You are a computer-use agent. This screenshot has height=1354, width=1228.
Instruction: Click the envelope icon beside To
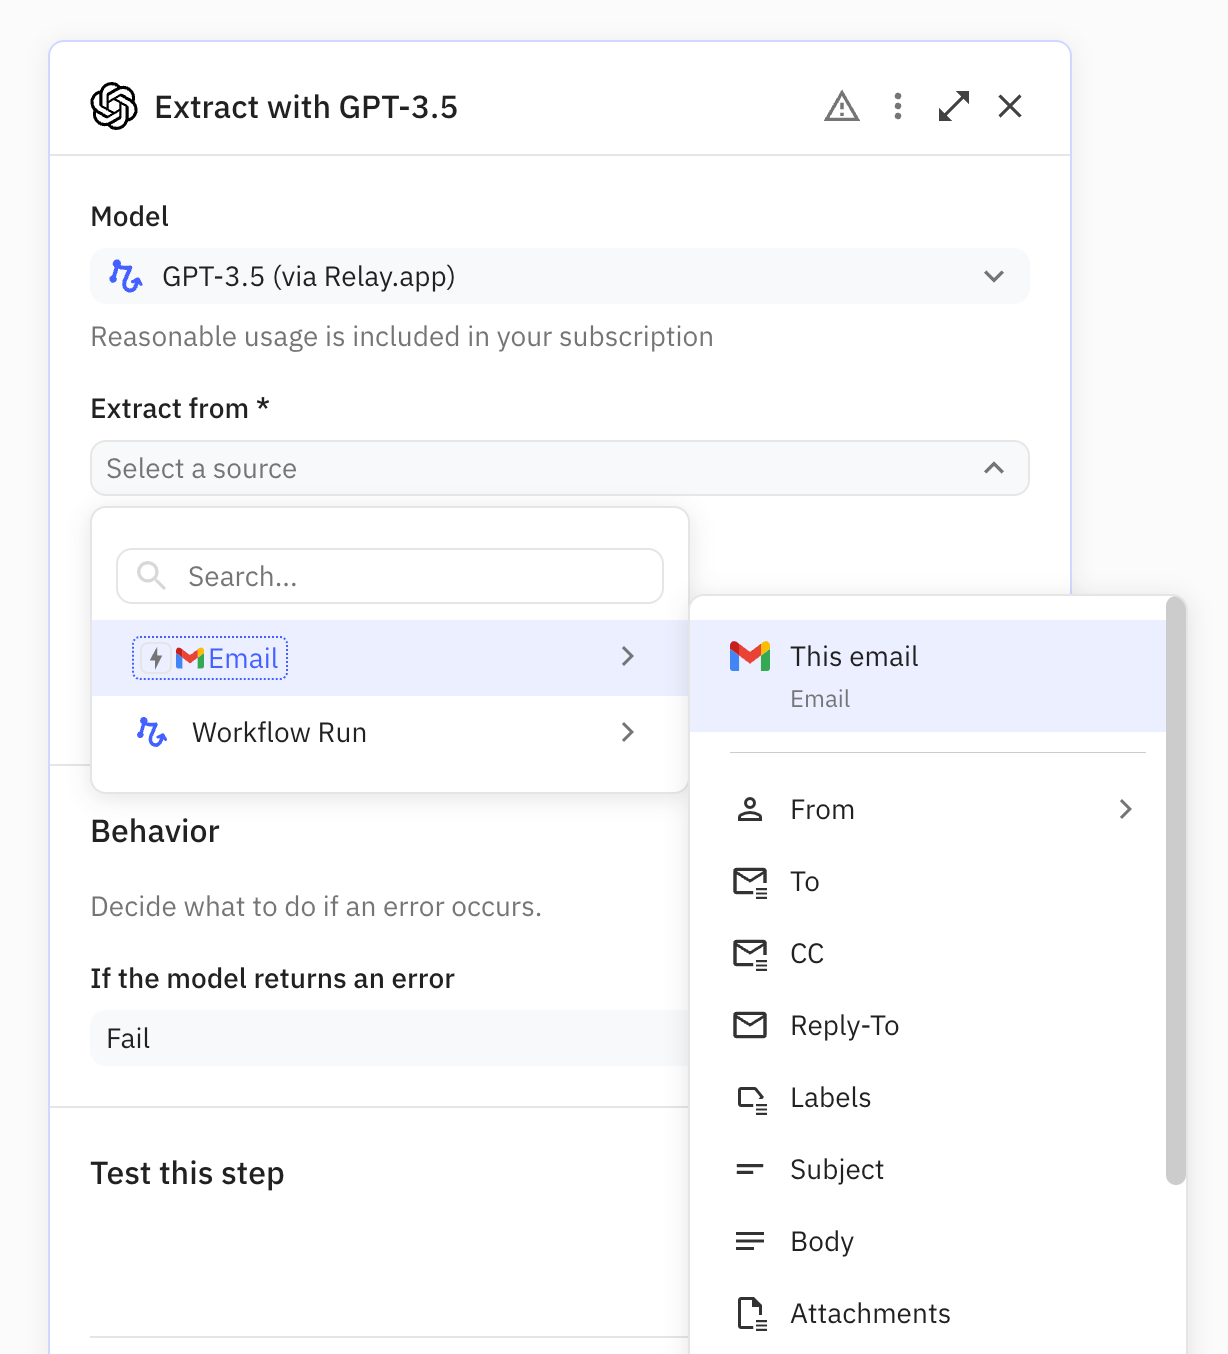point(751,883)
